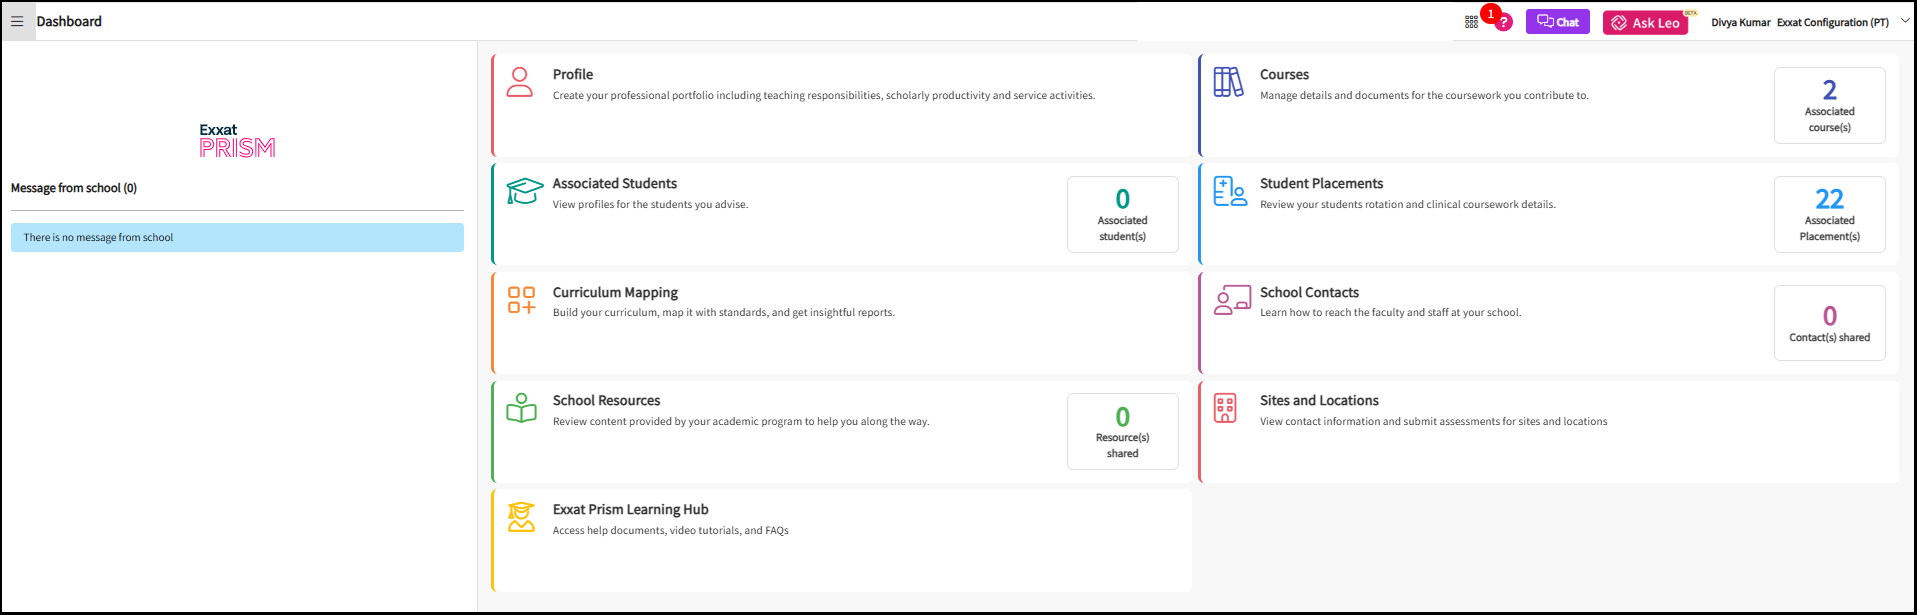Select the Associated Students graduation cap icon
Image resolution: width=1917 pixels, height=615 pixels.
521,190
